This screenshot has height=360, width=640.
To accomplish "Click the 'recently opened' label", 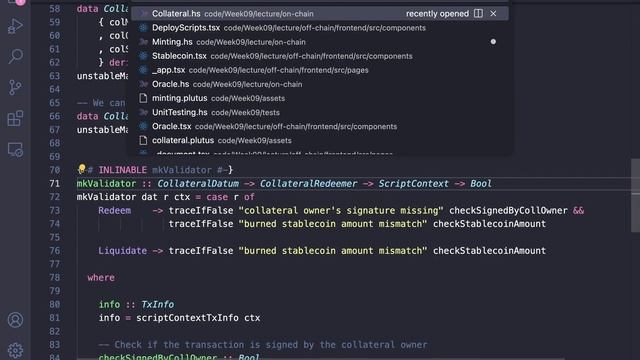I will [x=437, y=13].
